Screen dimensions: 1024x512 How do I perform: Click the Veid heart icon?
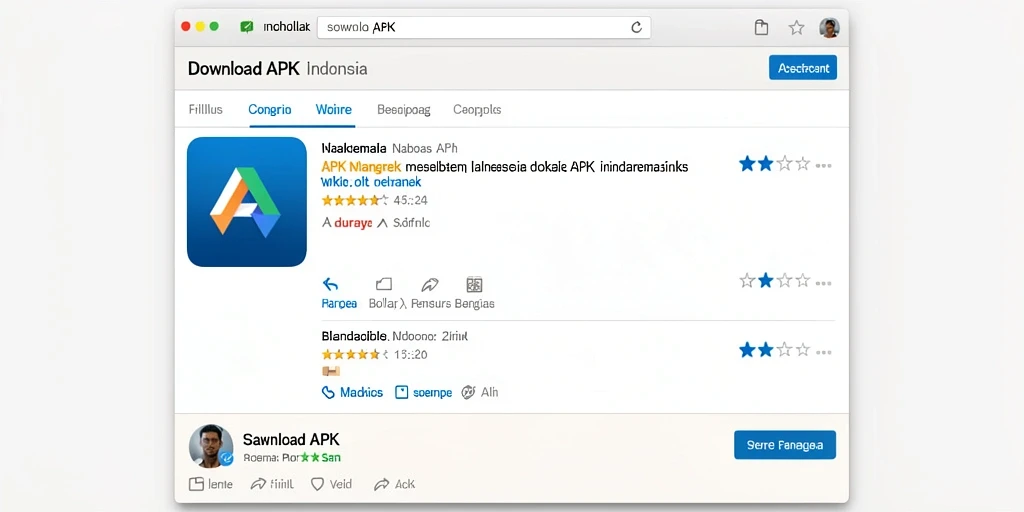point(317,484)
